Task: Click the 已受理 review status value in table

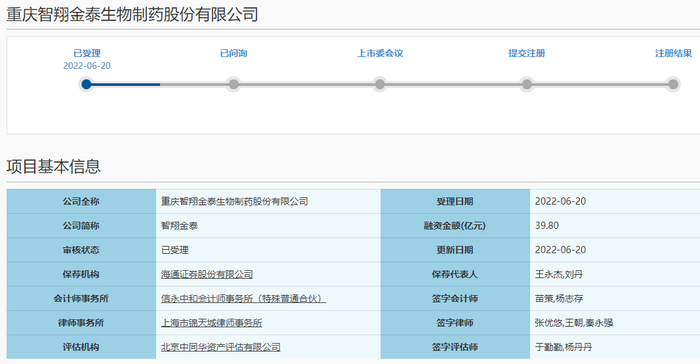Action: tap(175, 250)
